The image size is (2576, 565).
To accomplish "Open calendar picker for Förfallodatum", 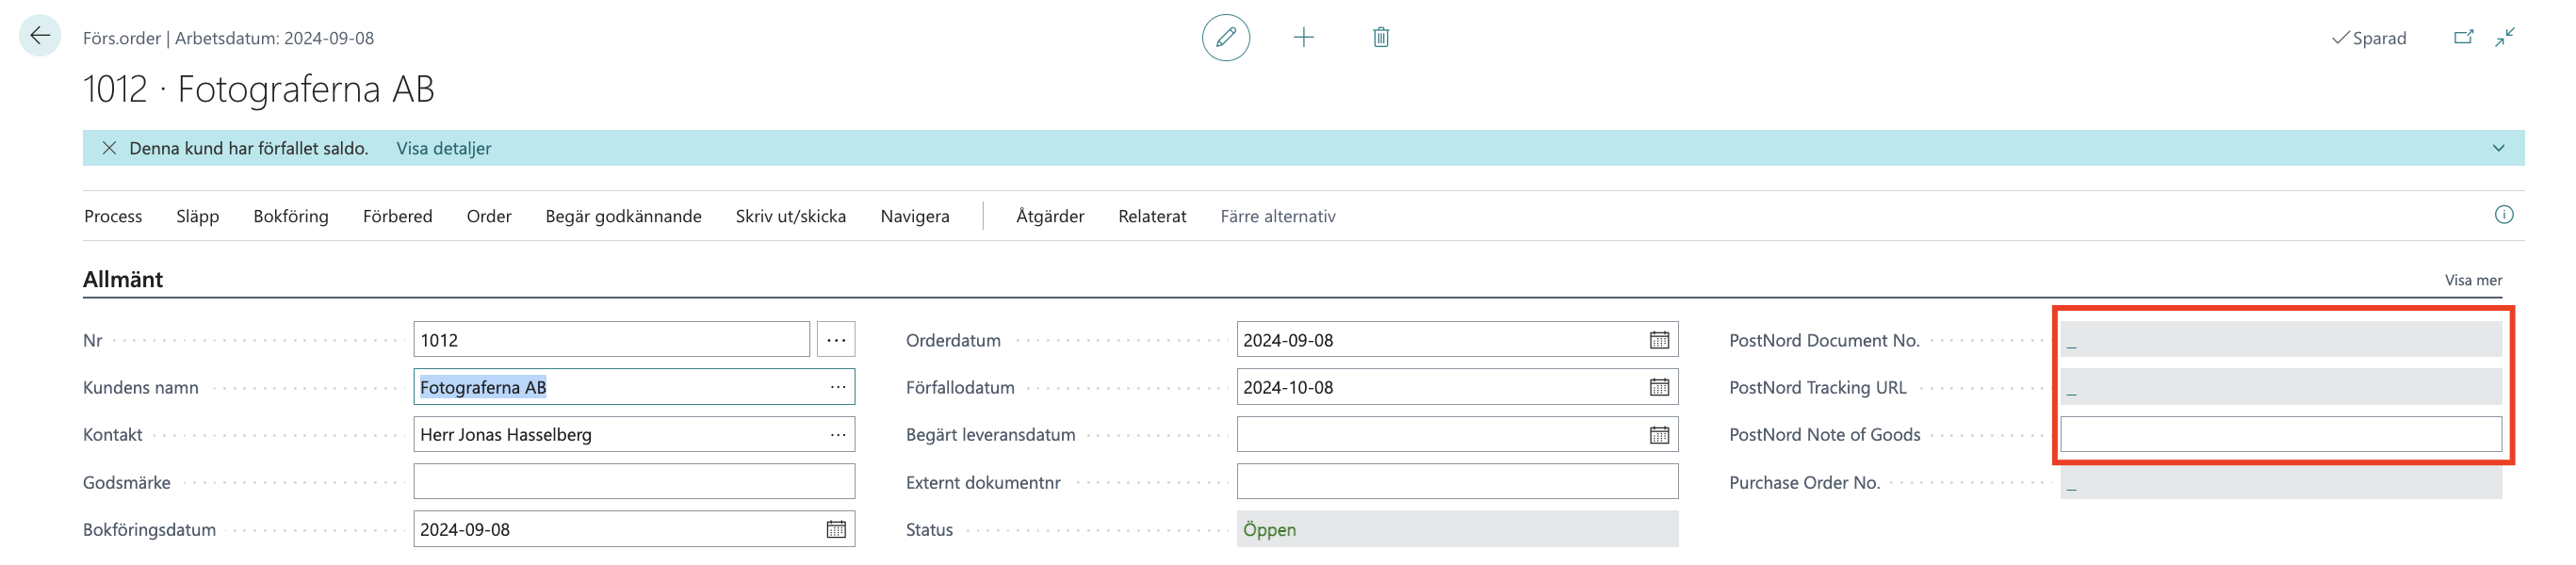I will (x=1659, y=387).
